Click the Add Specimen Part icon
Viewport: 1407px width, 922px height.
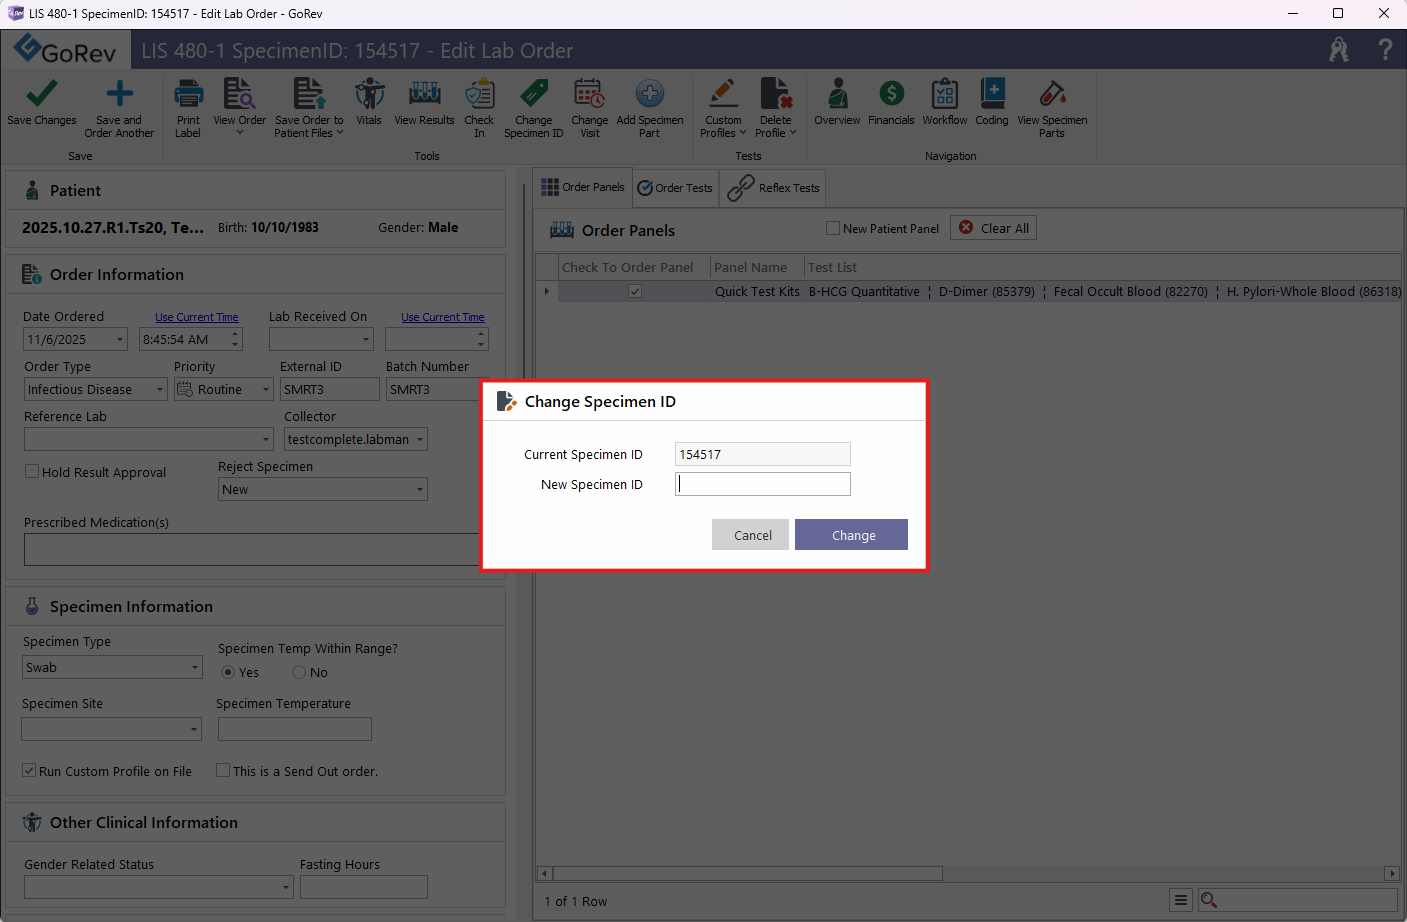coord(650,95)
